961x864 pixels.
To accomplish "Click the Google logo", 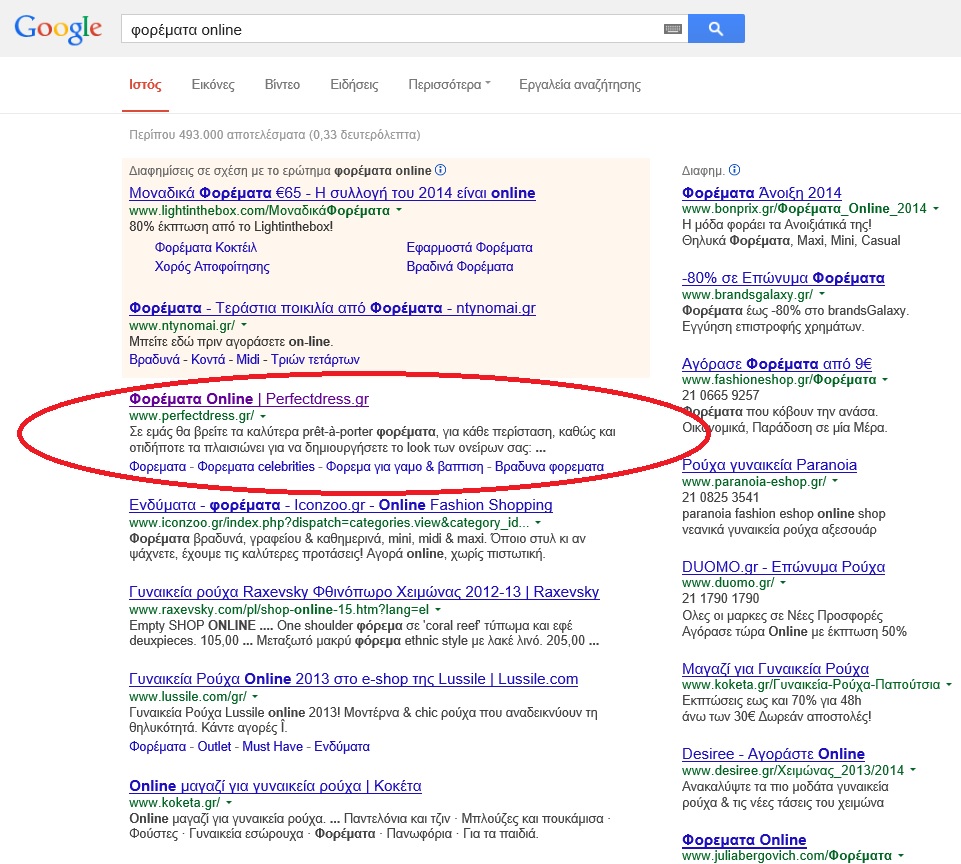I will pyautogui.click(x=58, y=28).
